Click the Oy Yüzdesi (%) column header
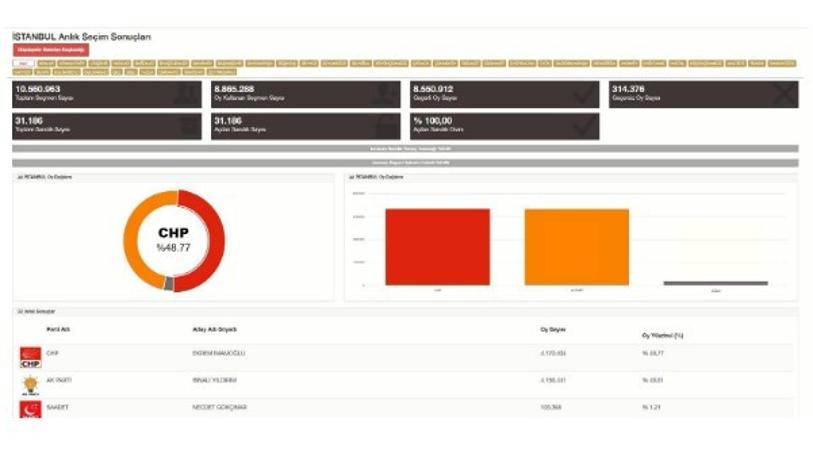Screen dimensions: 813x456 click(662, 335)
